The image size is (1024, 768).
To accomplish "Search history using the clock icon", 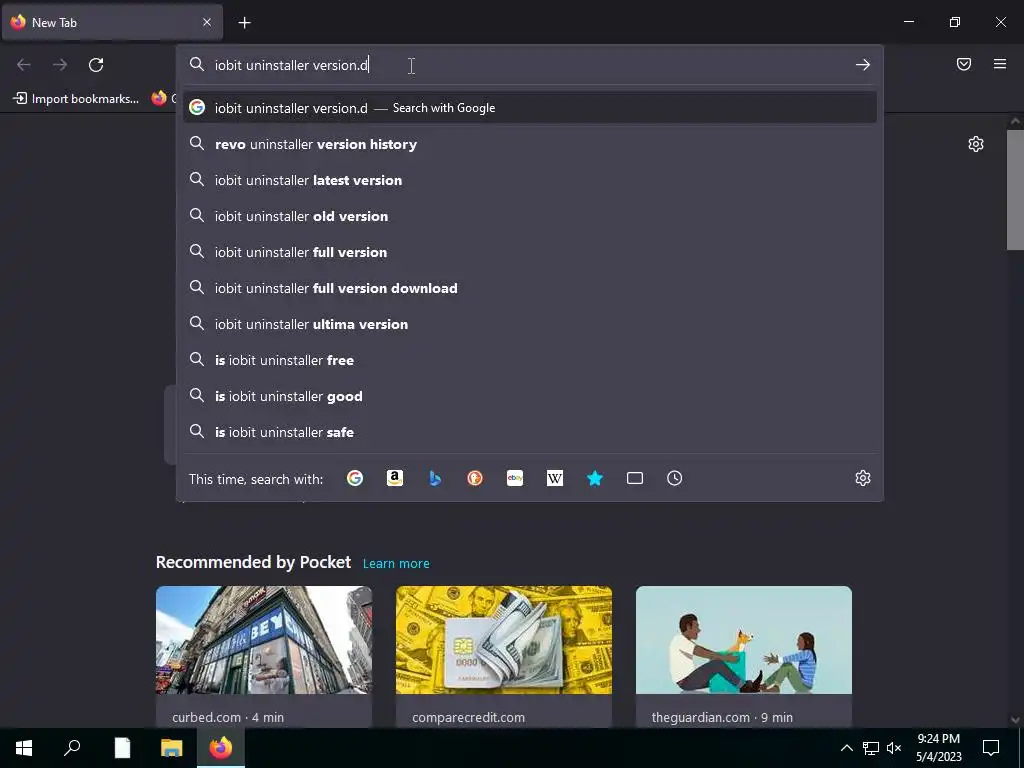I will click(675, 479).
